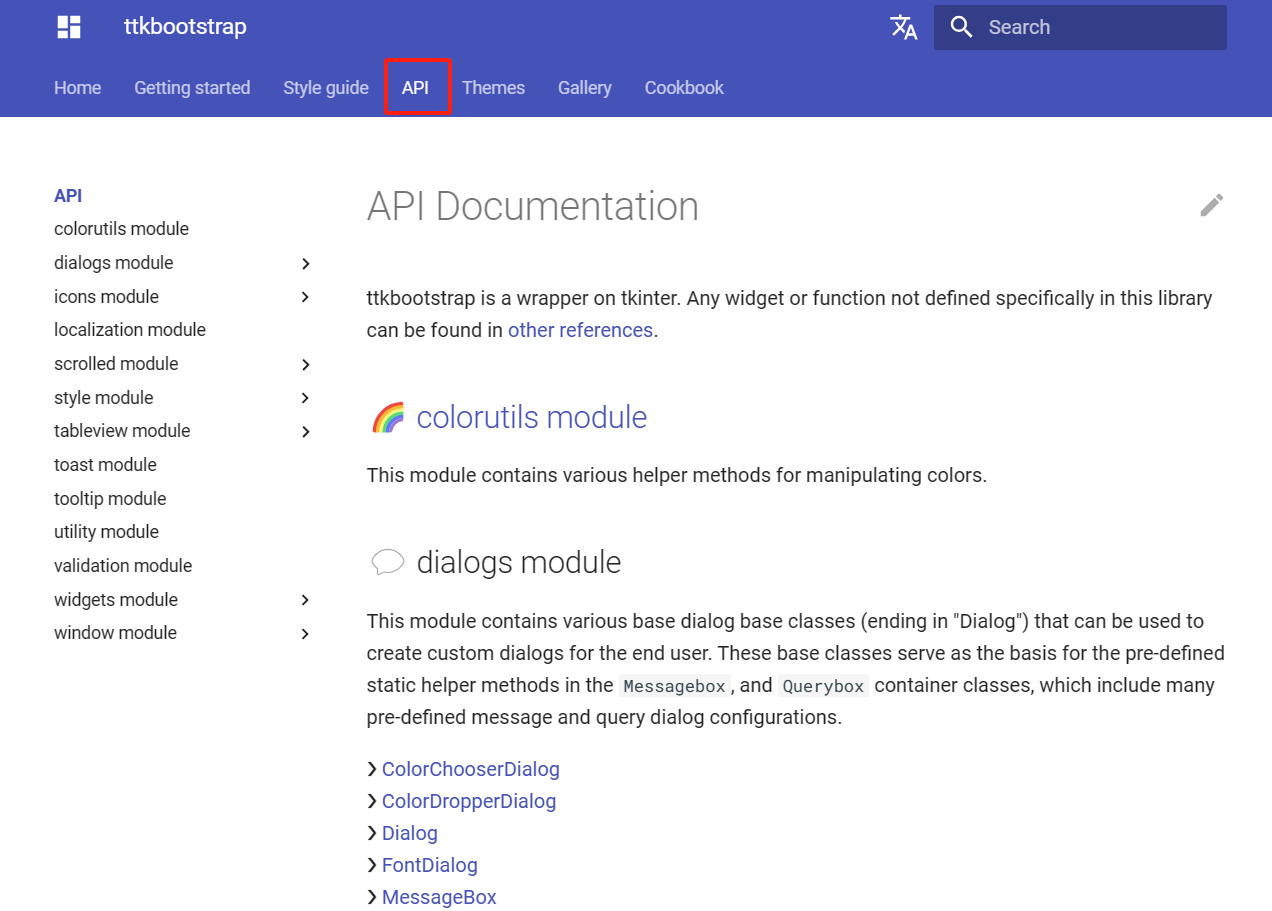Follow the other references link
The height and width of the screenshot is (911, 1272).
[x=580, y=330]
